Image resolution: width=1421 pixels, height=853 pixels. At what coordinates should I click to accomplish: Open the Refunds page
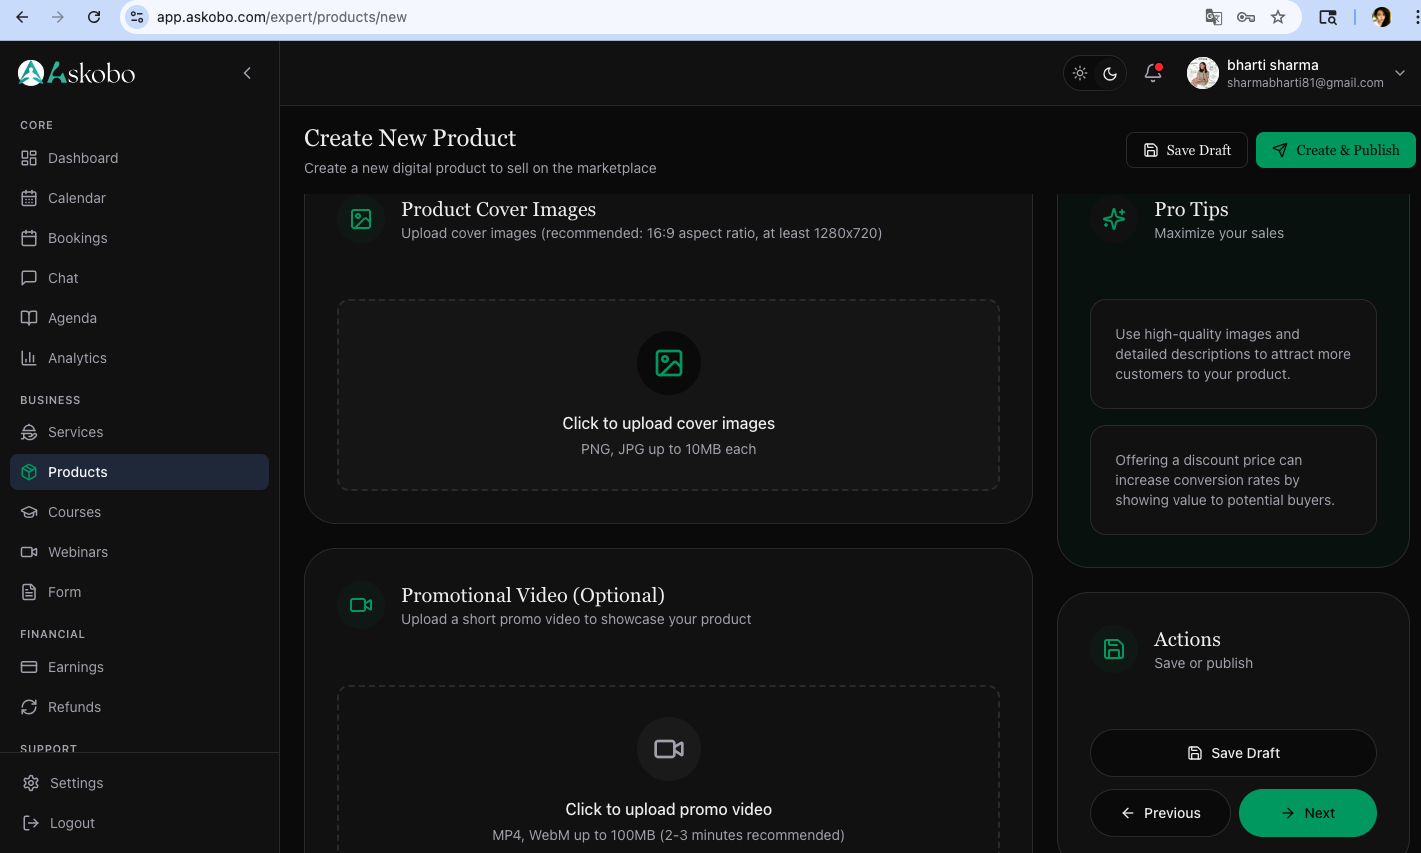coord(75,707)
